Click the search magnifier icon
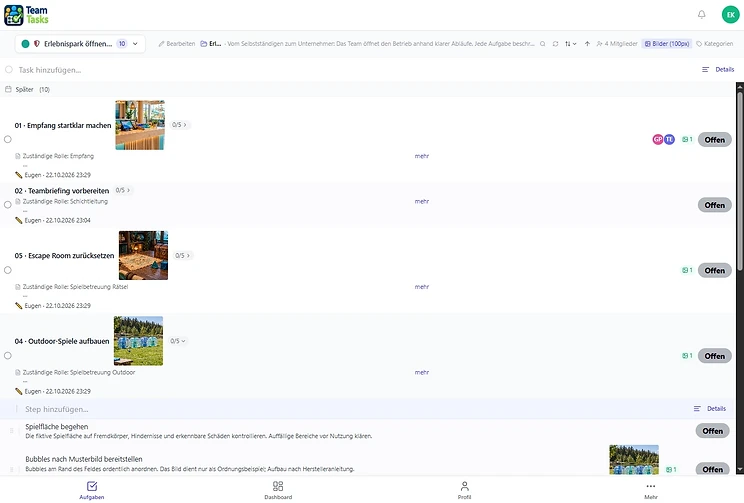 coord(542,44)
